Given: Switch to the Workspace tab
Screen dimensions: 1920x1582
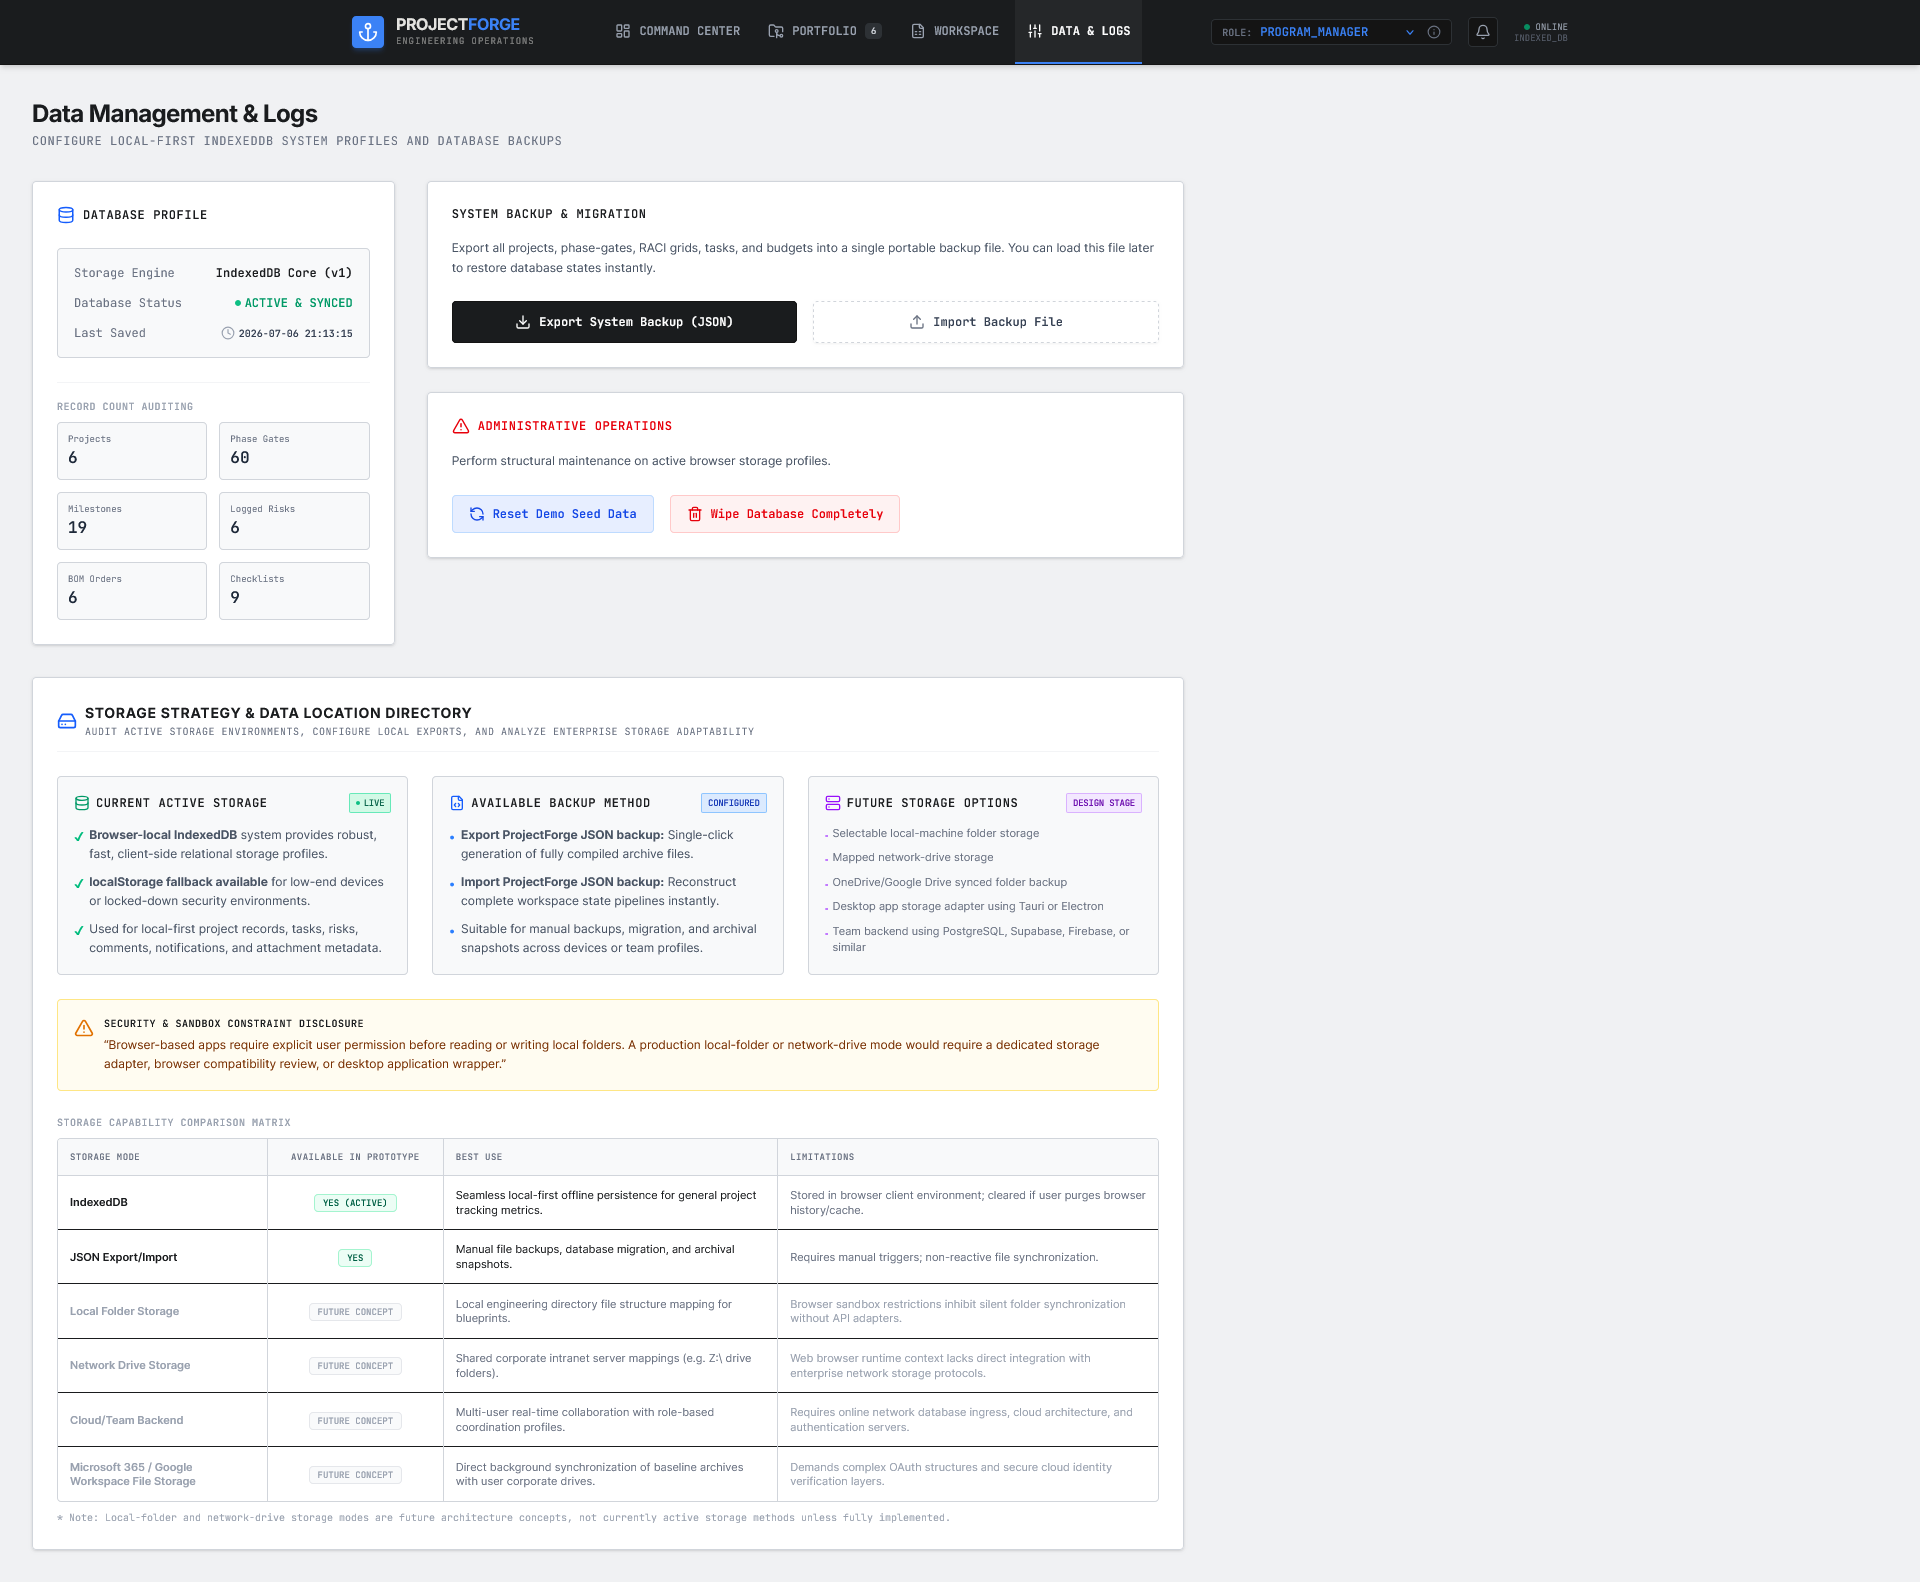Looking at the screenshot, I should coord(955,32).
